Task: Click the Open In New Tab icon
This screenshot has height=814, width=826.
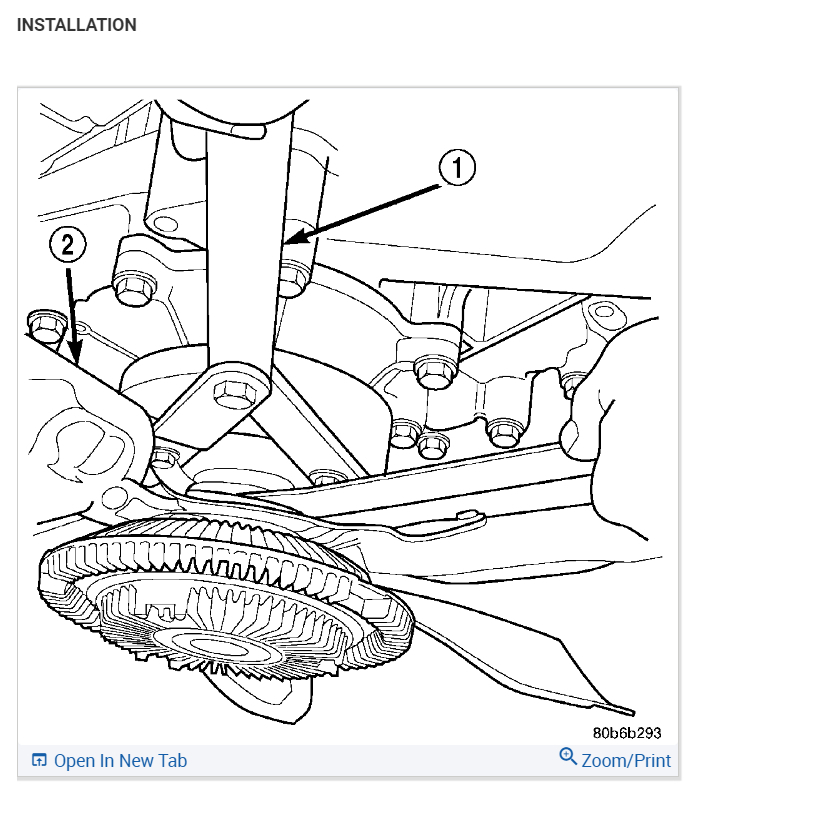Action: click(x=39, y=760)
